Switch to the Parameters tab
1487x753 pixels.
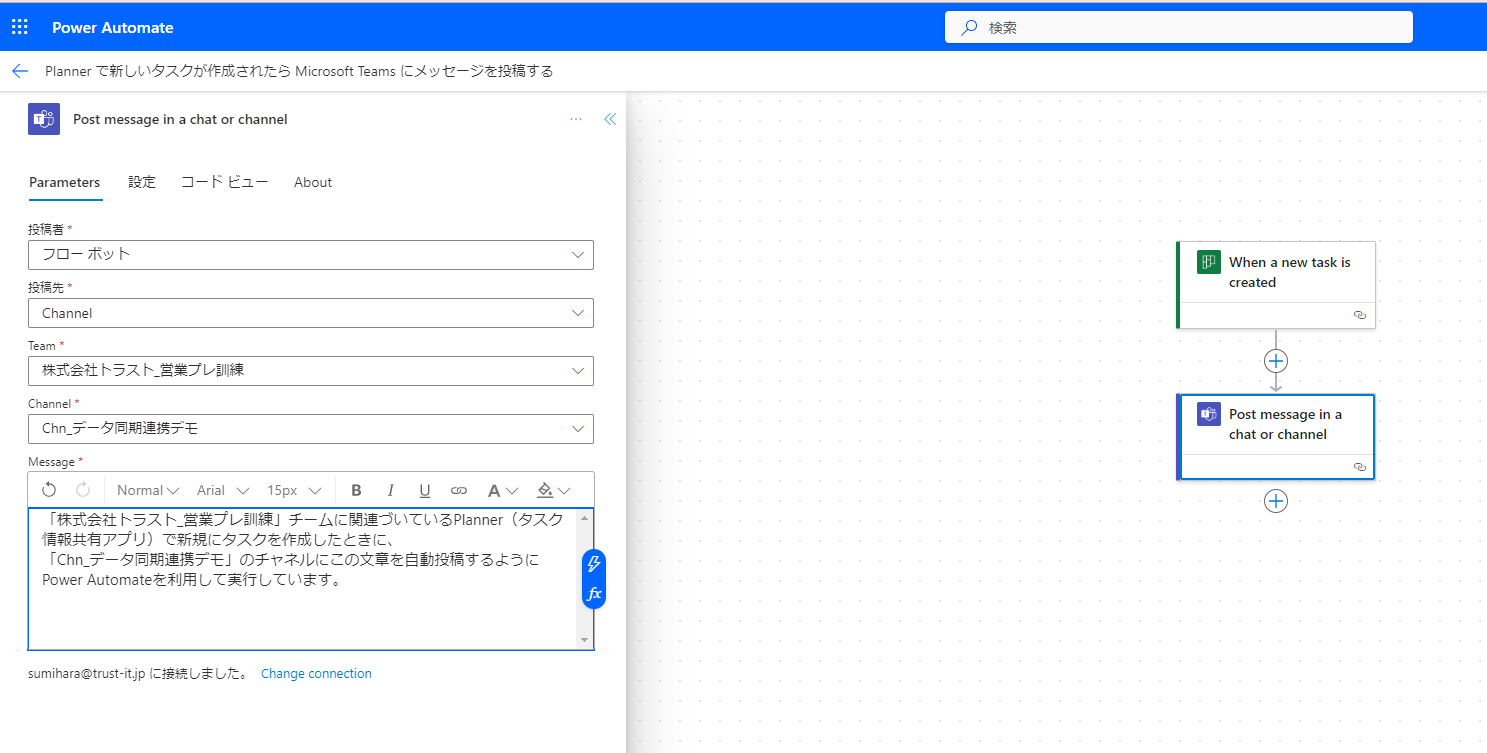coord(65,182)
